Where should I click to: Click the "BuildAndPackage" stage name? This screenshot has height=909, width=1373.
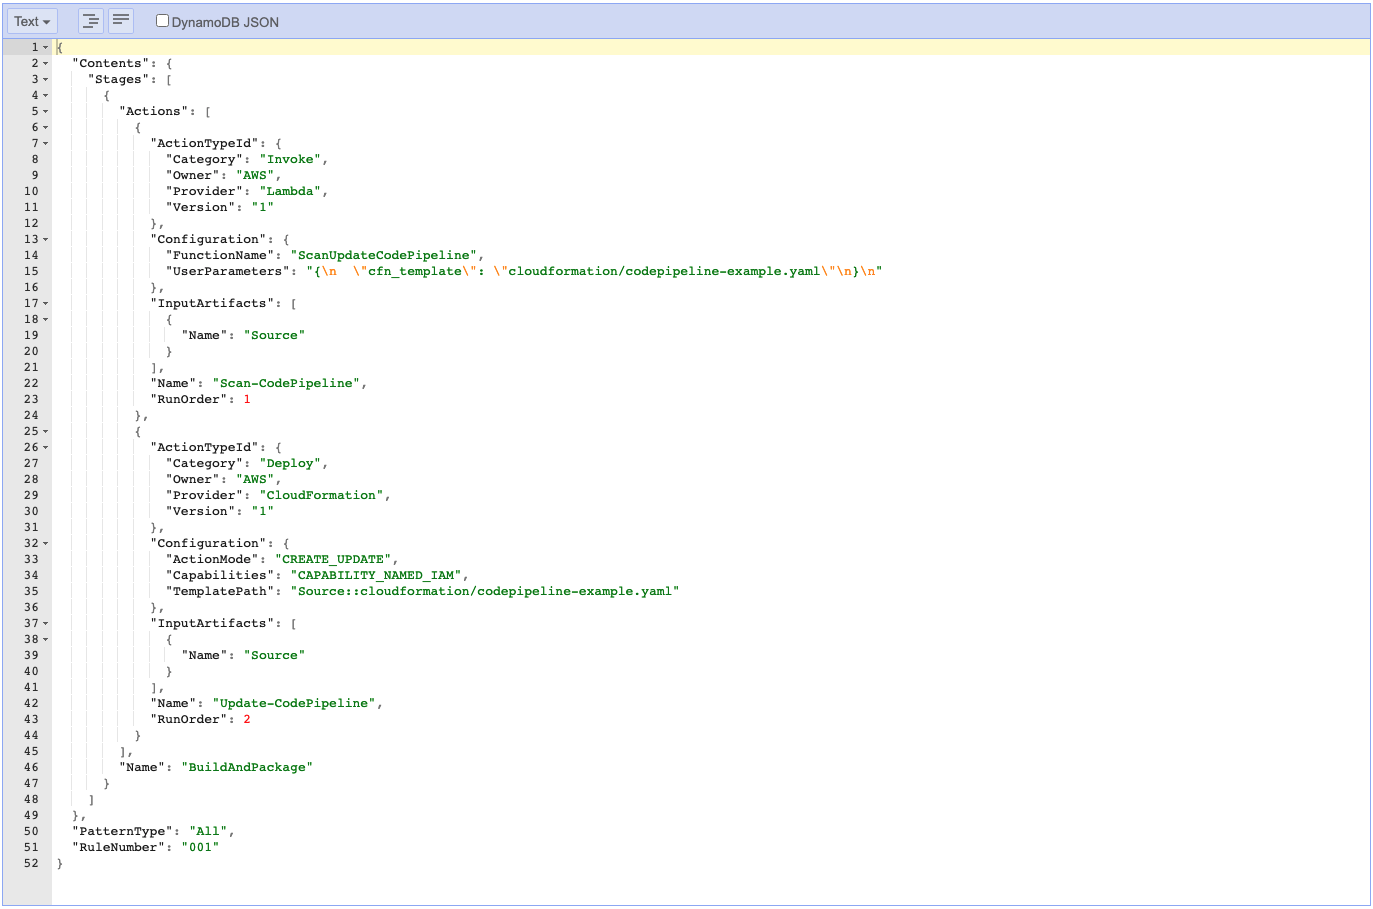point(247,768)
